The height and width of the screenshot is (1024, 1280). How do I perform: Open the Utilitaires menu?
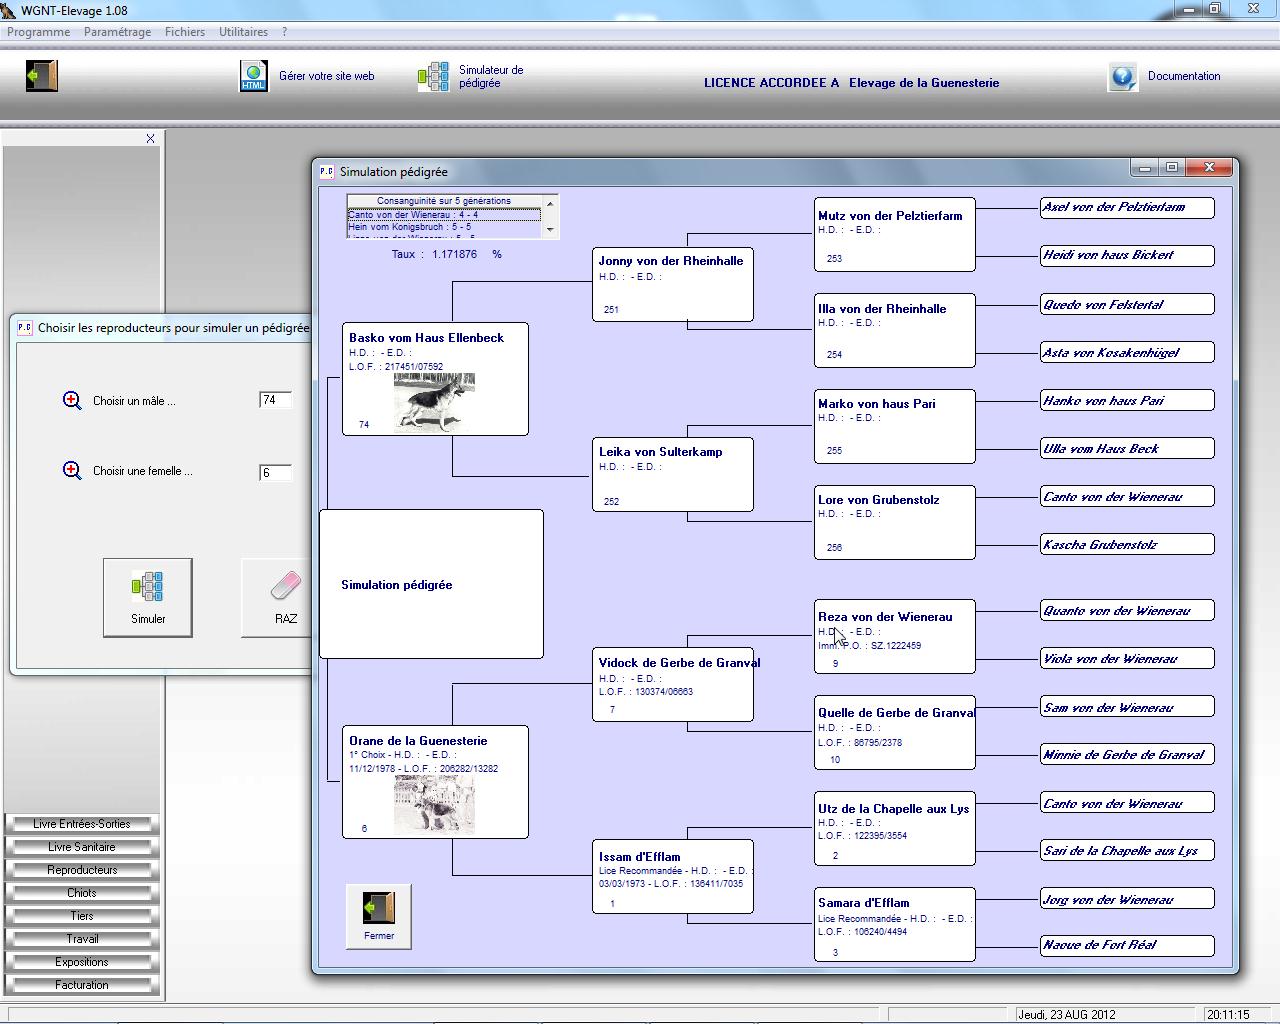[243, 32]
